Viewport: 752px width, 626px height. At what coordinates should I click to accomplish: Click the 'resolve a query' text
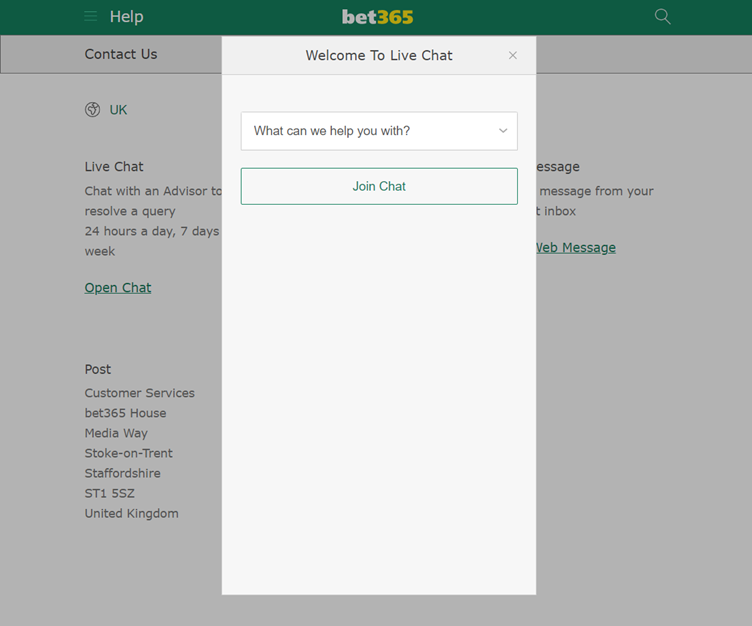click(130, 212)
